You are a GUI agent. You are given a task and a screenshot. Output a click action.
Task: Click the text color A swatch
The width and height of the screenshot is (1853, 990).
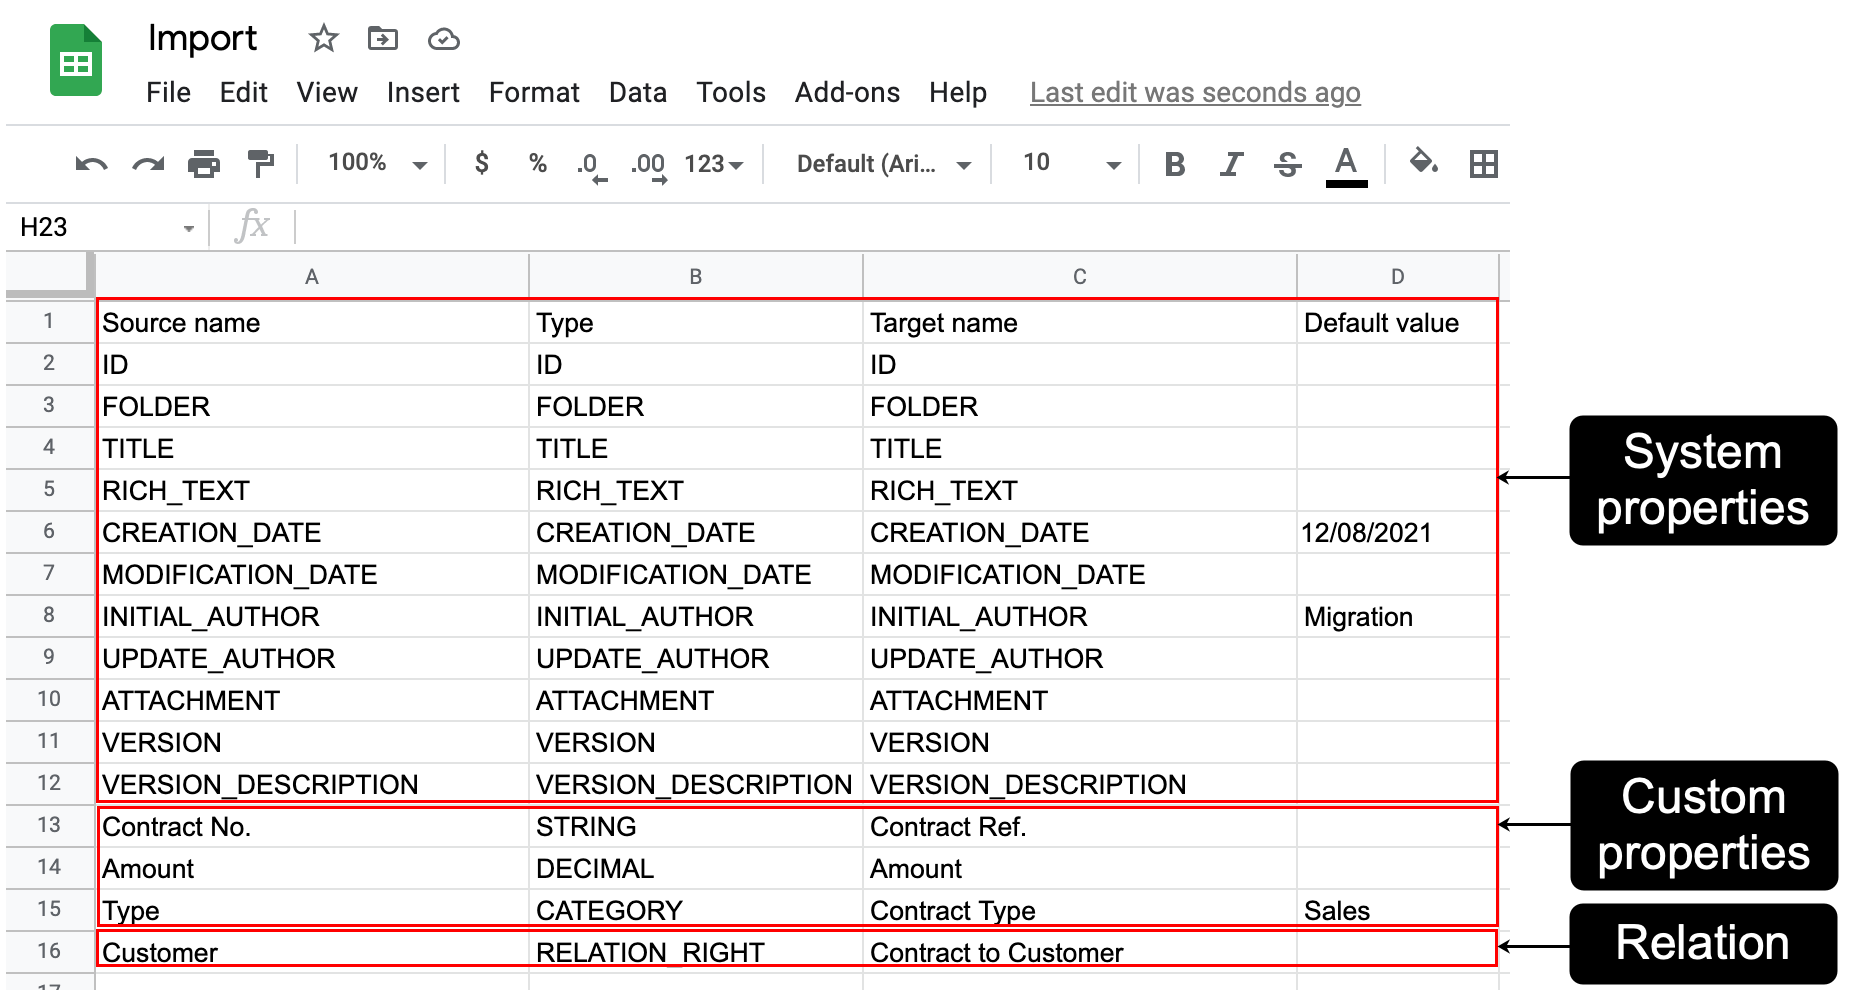tap(1346, 164)
